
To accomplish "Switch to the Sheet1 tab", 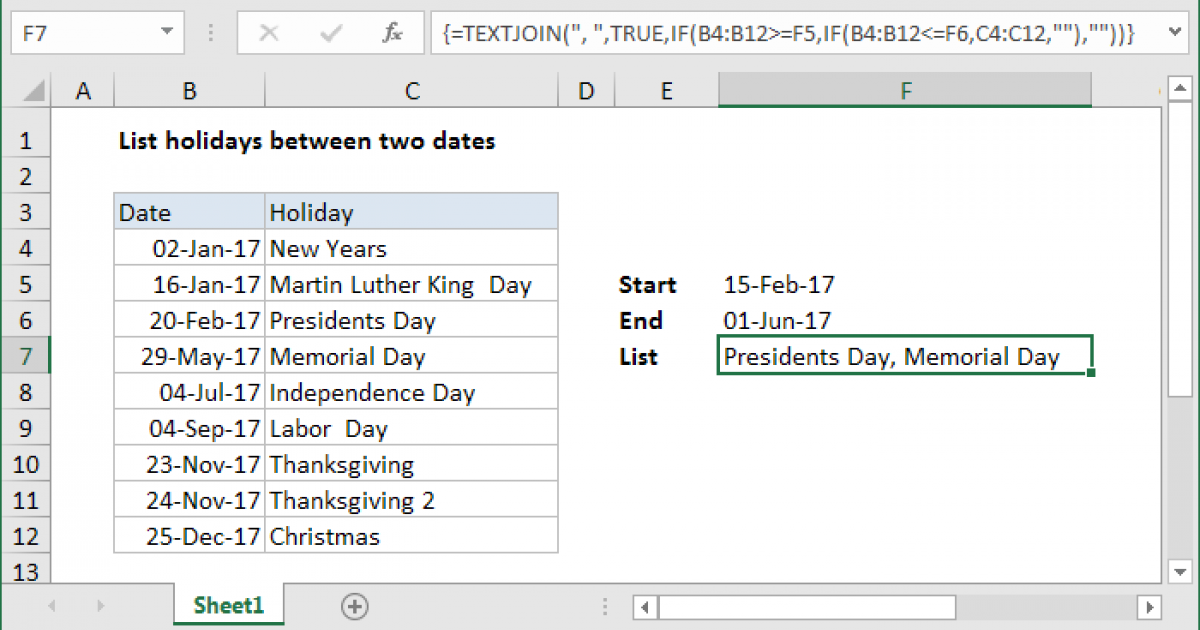I will tap(228, 606).
